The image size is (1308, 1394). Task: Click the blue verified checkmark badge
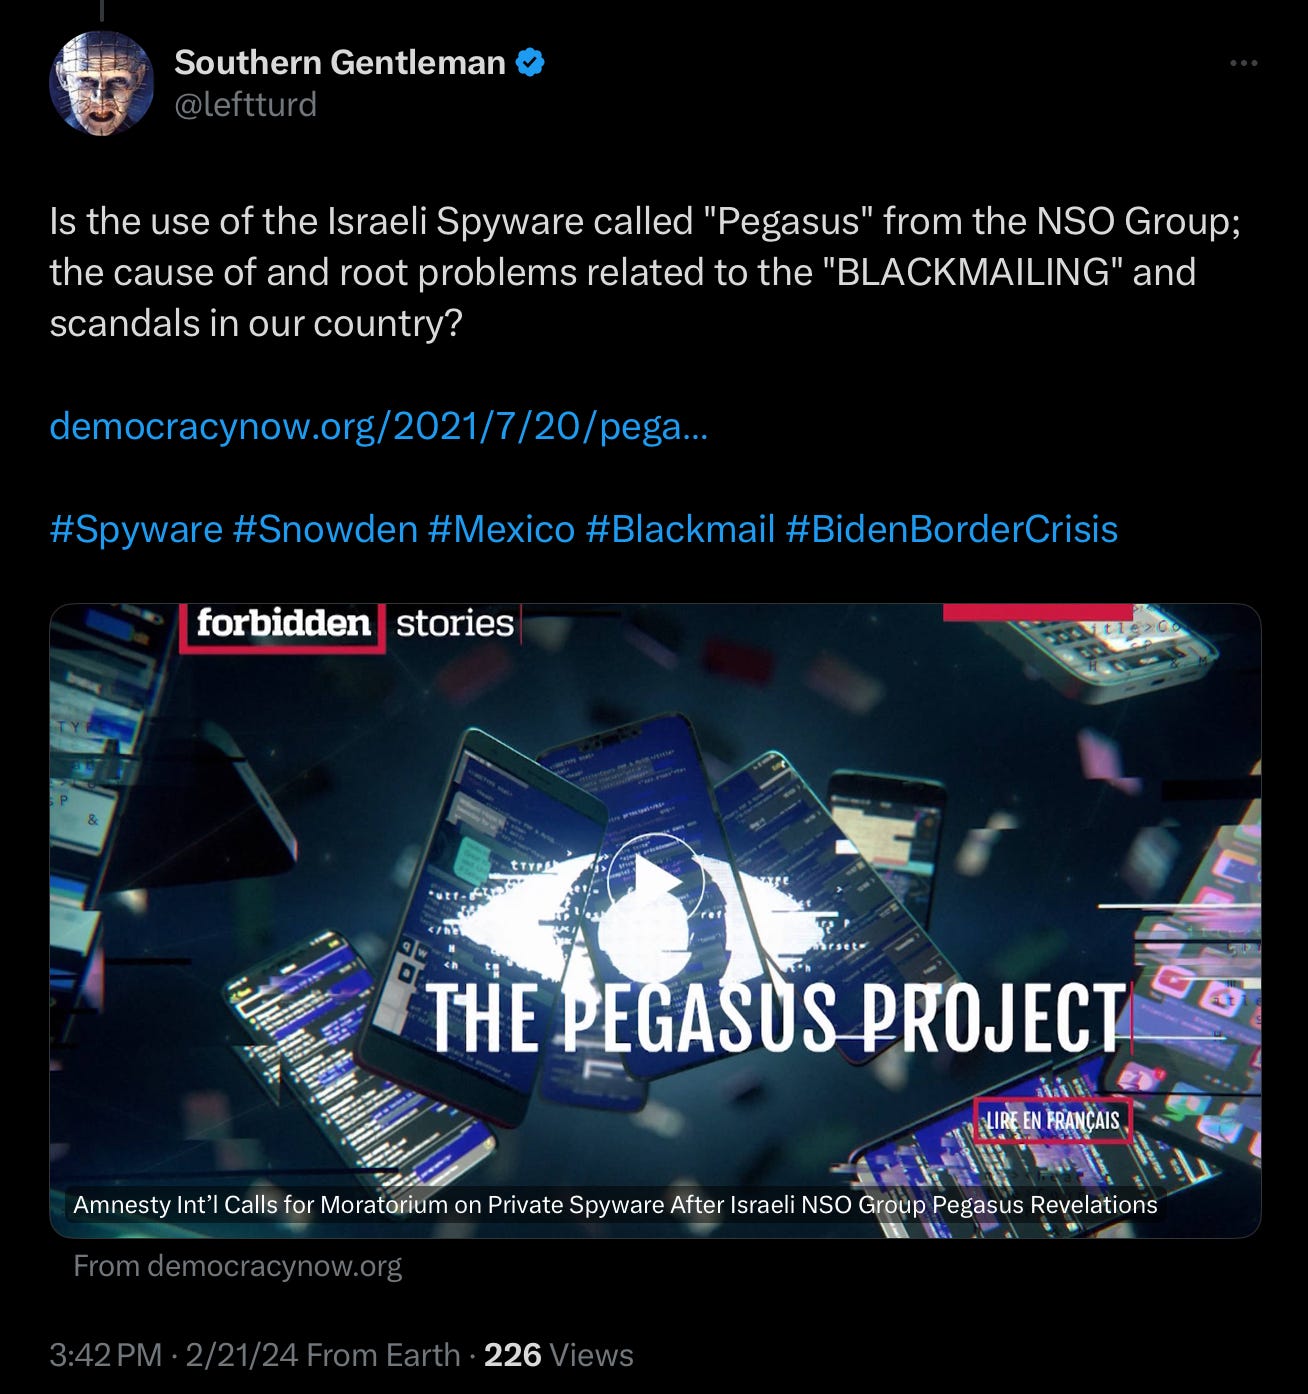[530, 63]
